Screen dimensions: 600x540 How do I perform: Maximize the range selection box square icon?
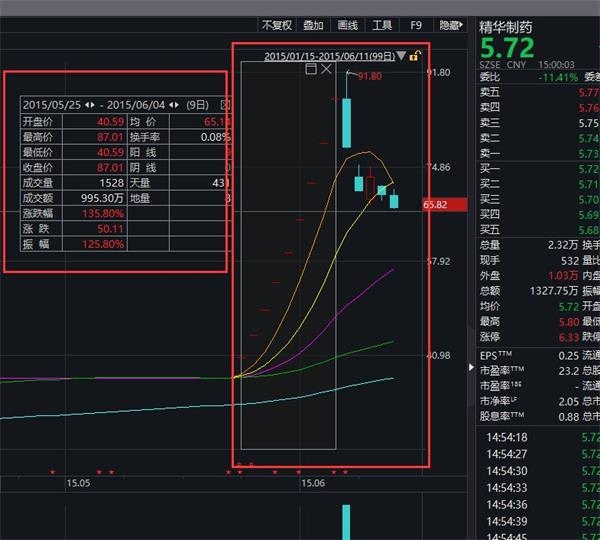tap(310, 70)
